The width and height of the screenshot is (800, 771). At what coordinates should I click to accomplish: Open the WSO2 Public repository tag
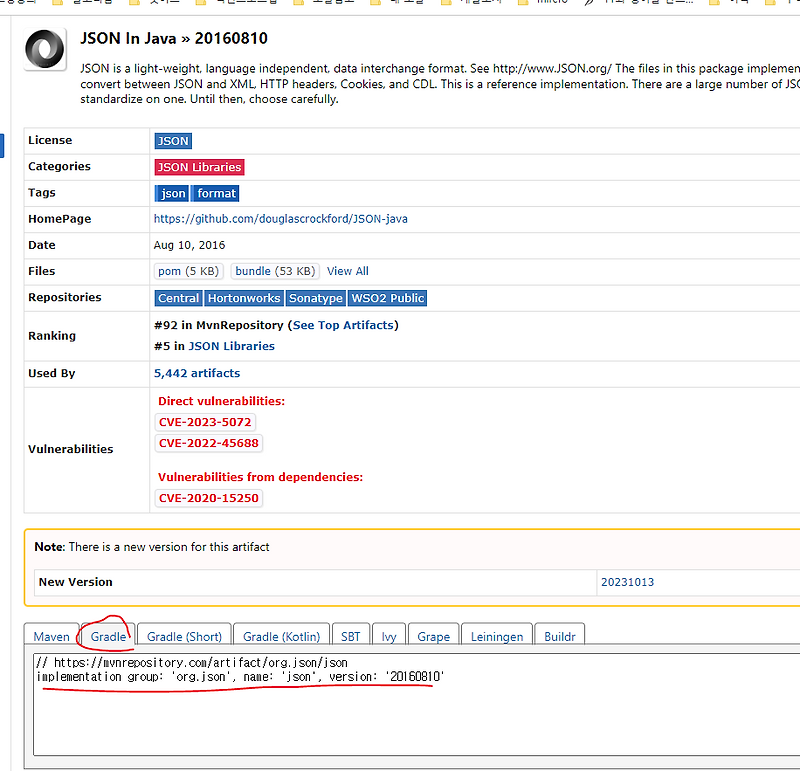pyautogui.click(x=387, y=298)
